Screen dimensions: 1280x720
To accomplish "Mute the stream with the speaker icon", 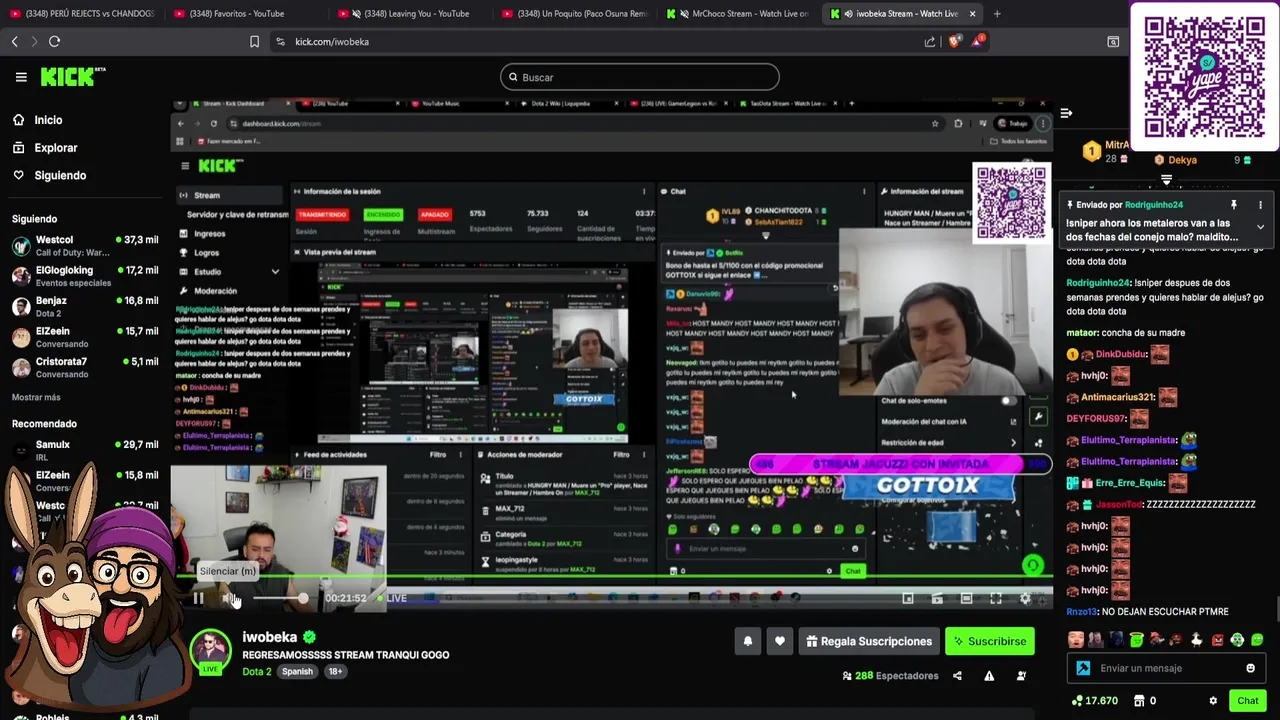I will point(230,598).
